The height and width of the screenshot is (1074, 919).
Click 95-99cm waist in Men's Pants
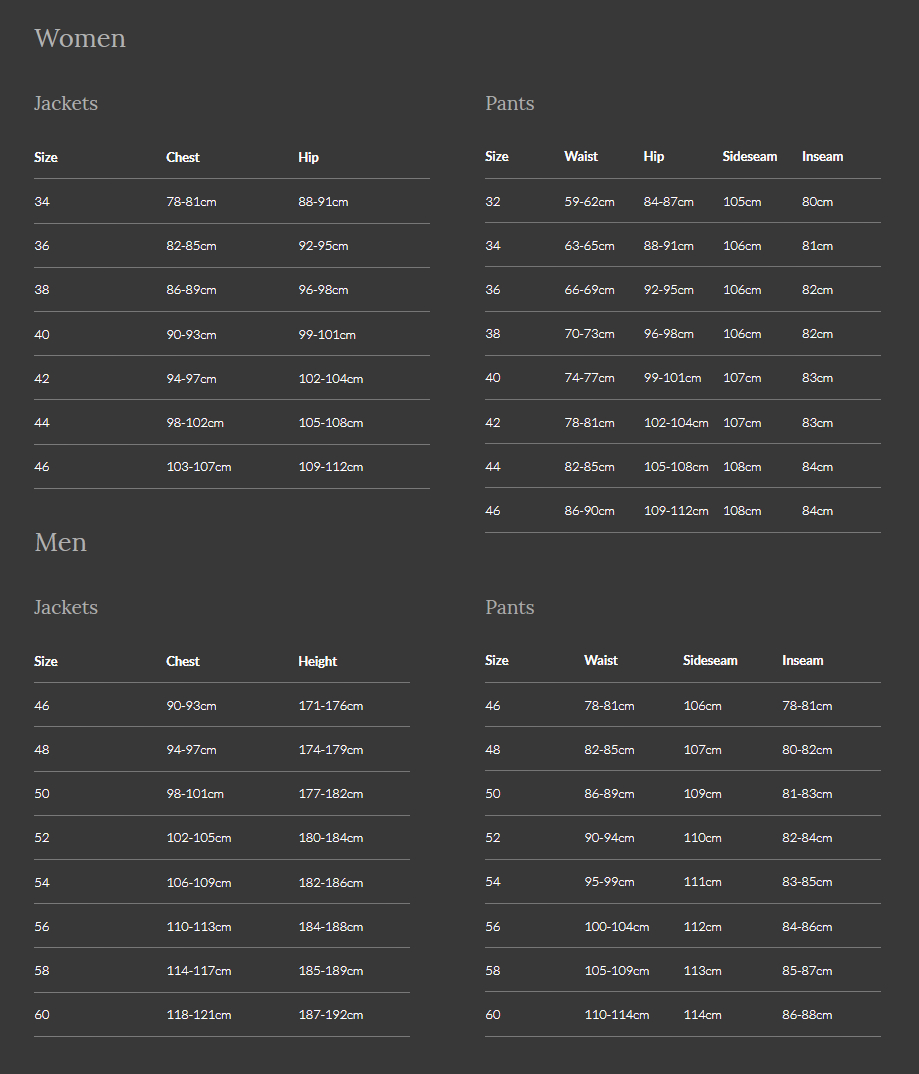[609, 882]
